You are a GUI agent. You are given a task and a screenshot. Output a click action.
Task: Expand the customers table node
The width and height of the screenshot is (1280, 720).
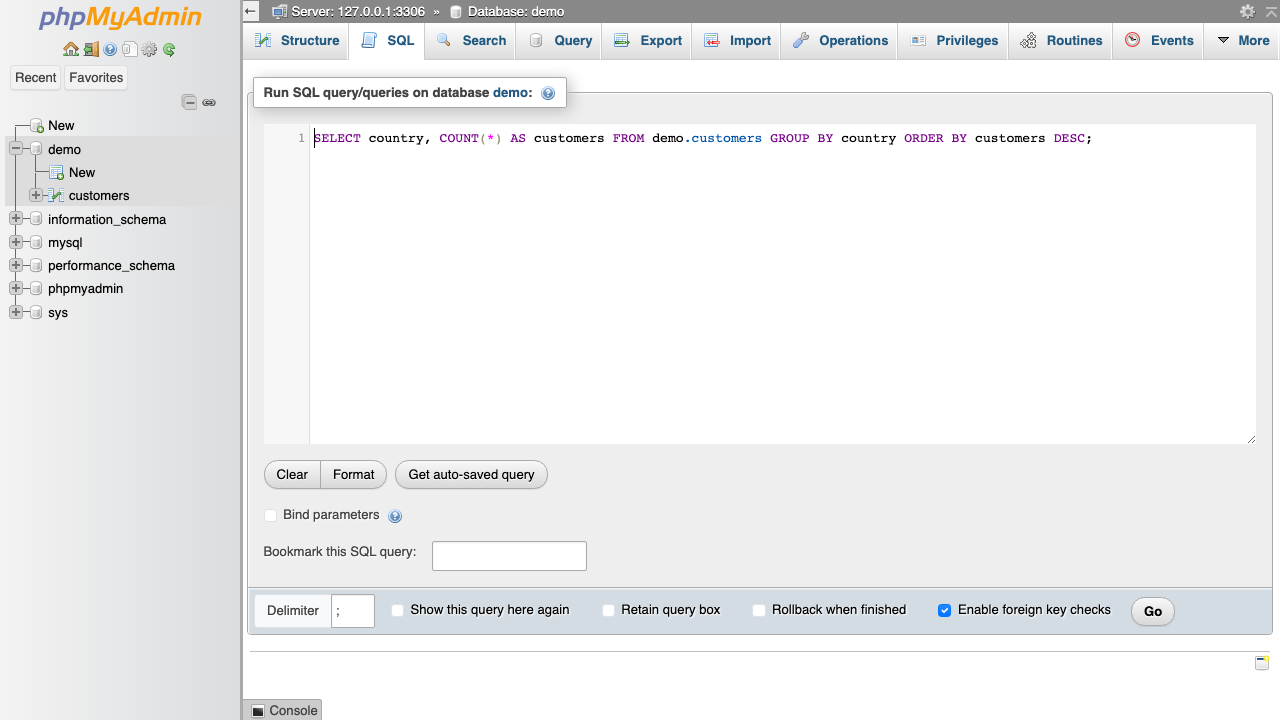(x=36, y=195)
